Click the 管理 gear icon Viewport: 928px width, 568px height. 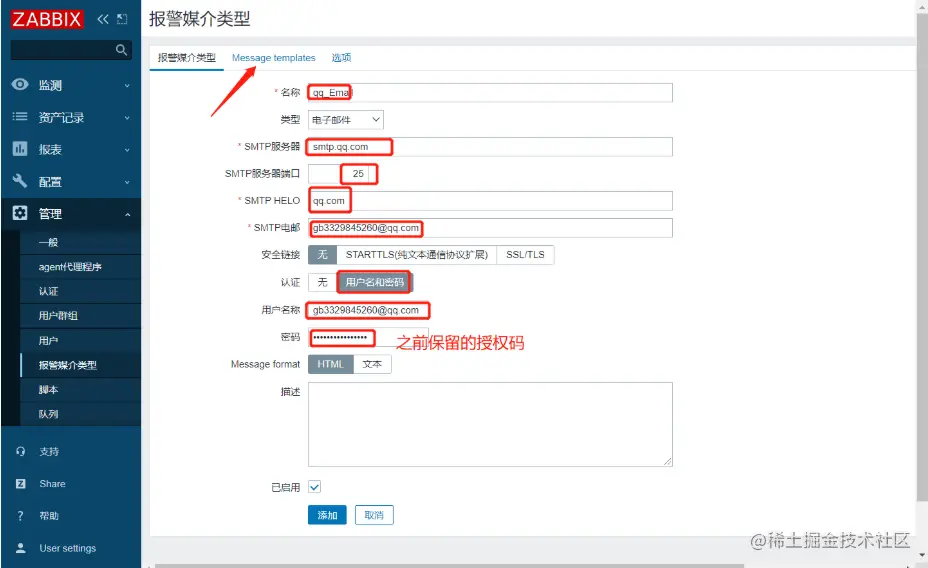20,213
